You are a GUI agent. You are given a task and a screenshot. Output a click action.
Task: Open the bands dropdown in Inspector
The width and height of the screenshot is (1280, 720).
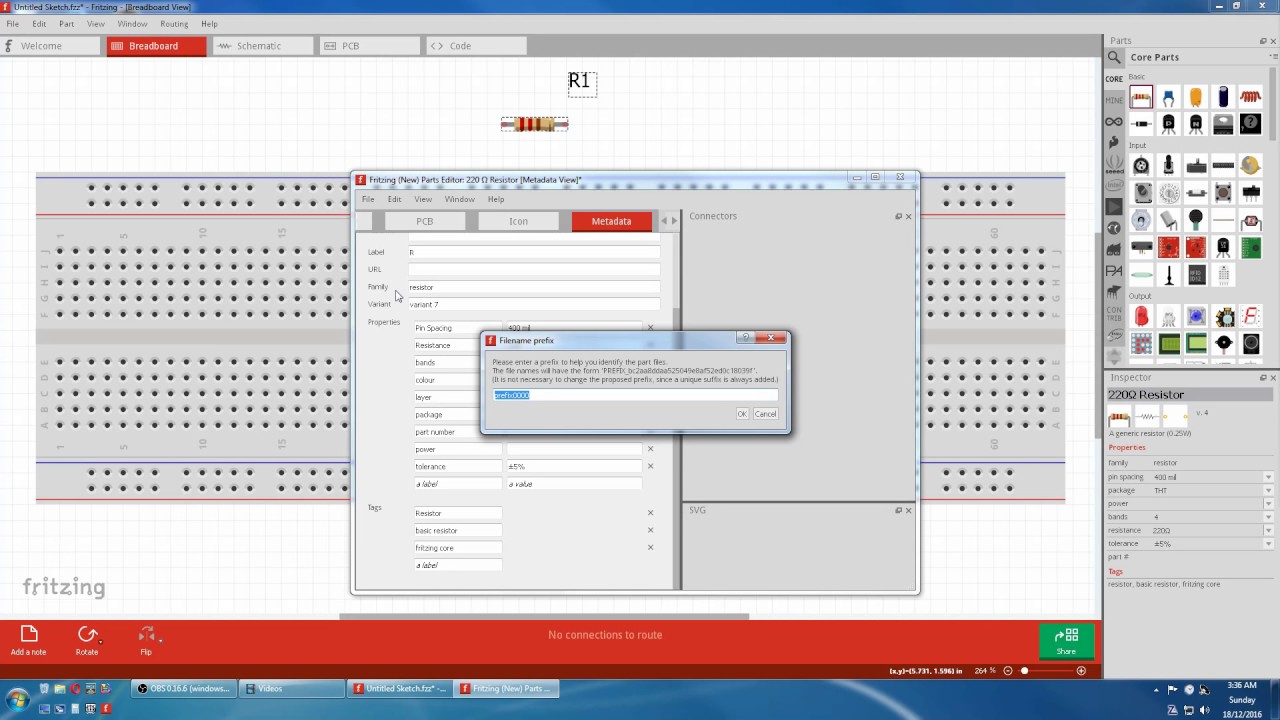pos(1268,517)
